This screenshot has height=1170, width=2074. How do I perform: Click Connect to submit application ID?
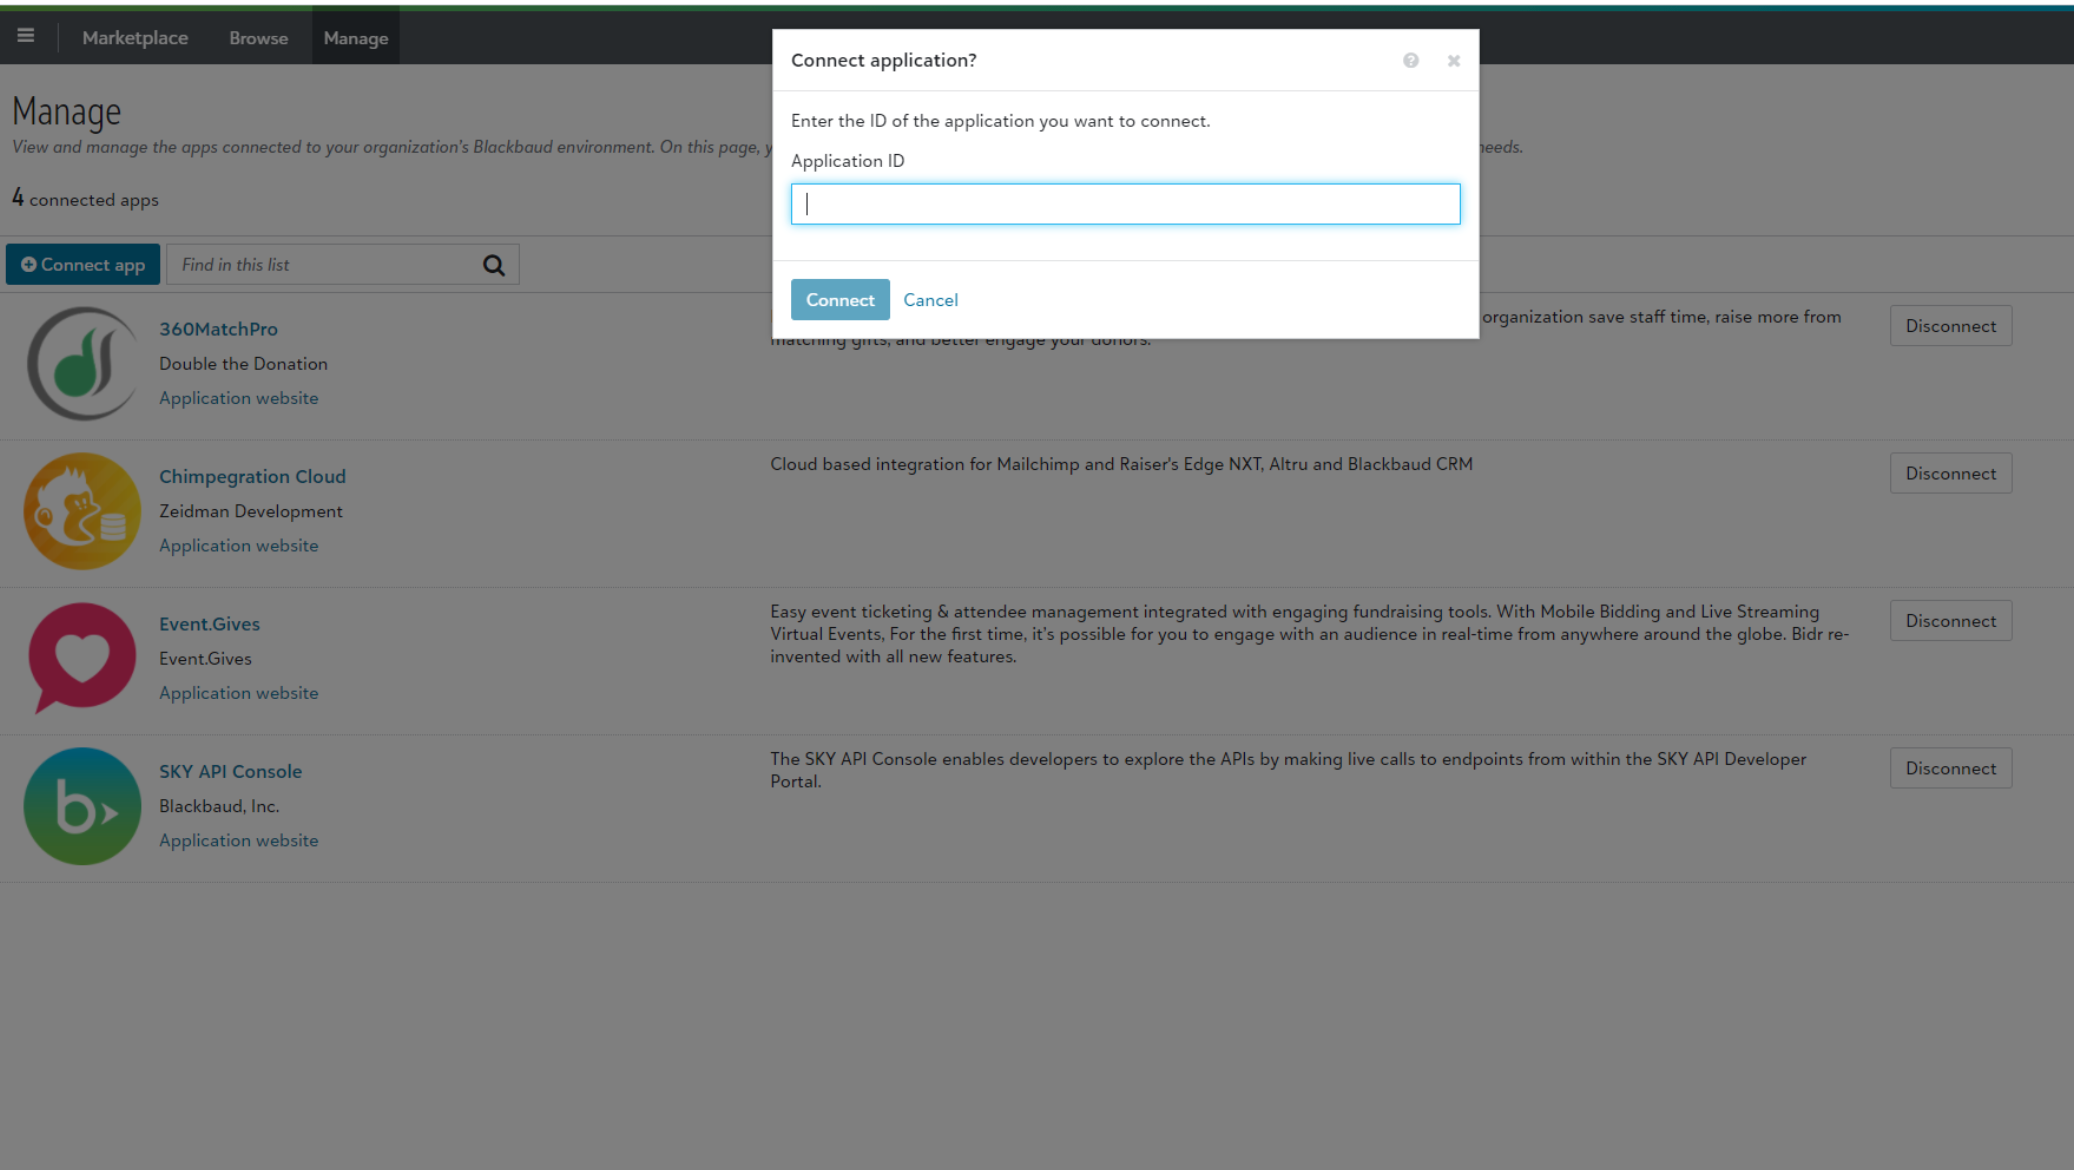click(840, 299)
